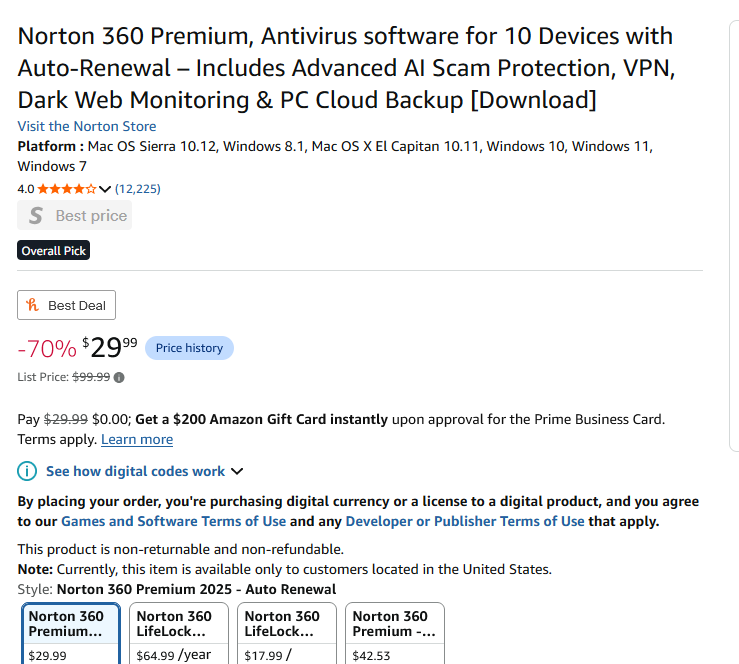Select Norton 360 Premium $42.53 style option
Screen dimensions: 739x664
pos(395,633)
